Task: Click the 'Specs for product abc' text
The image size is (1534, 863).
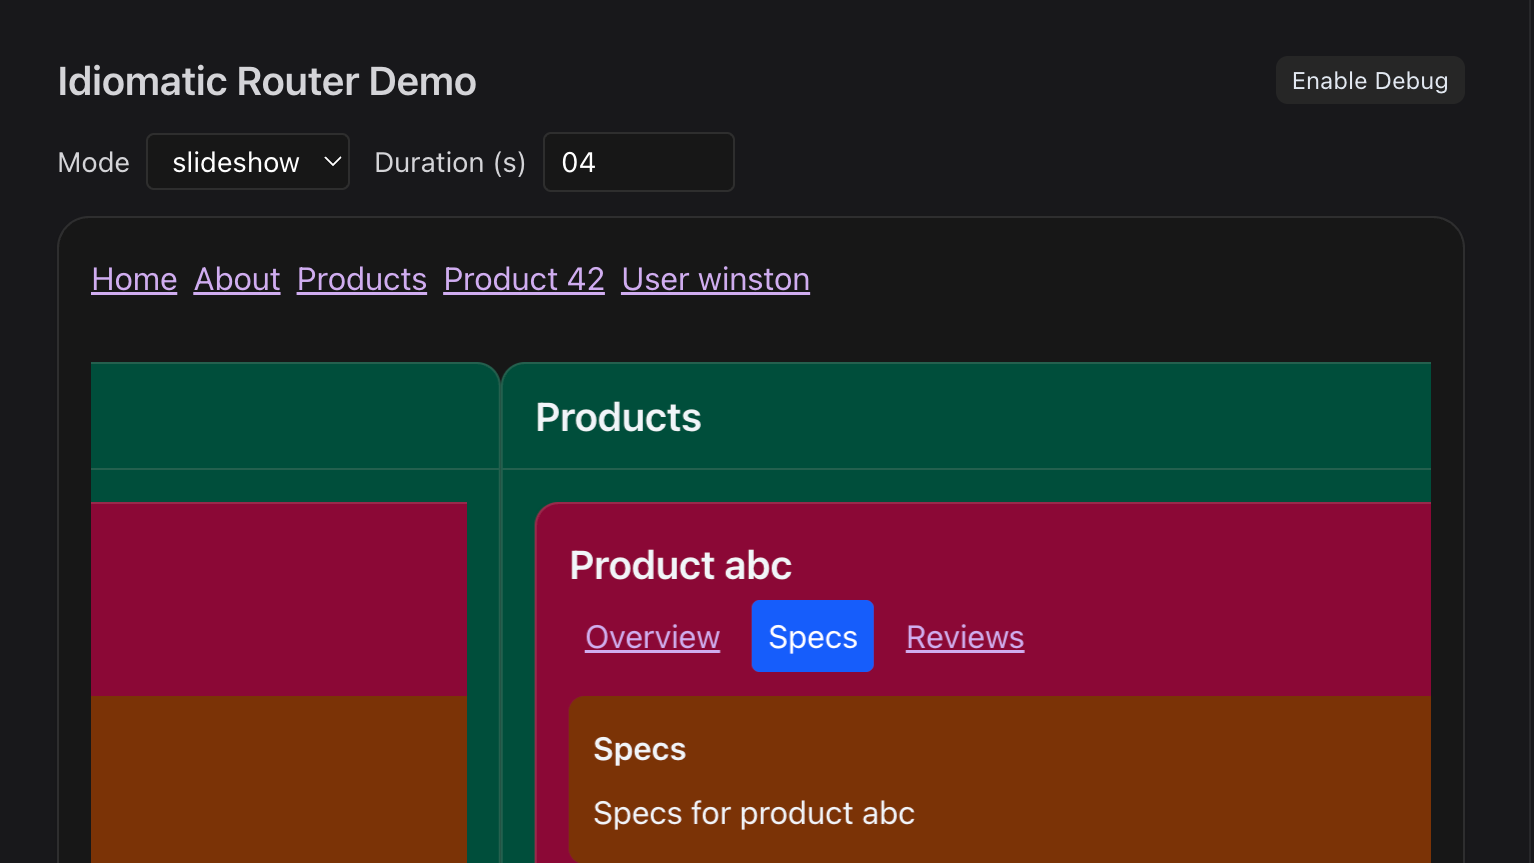Action: click(753, 814)
